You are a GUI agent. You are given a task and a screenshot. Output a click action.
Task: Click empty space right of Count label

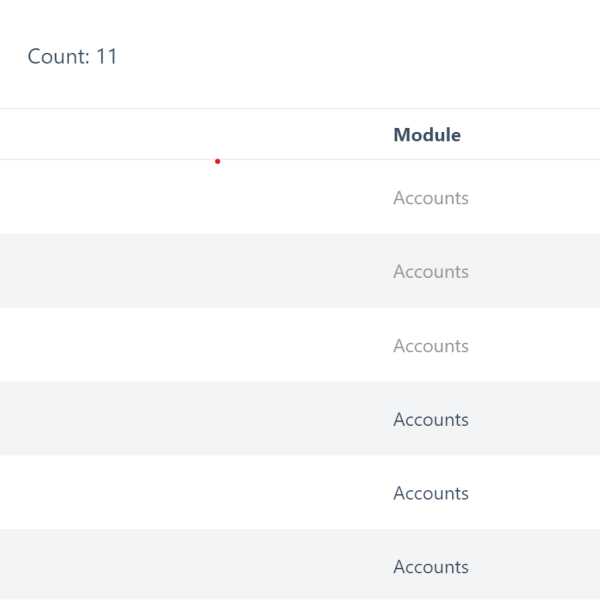coord(350,57)
